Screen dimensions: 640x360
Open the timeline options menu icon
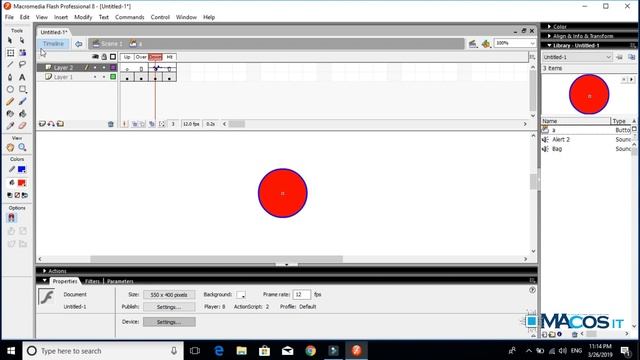click(532, 57)
